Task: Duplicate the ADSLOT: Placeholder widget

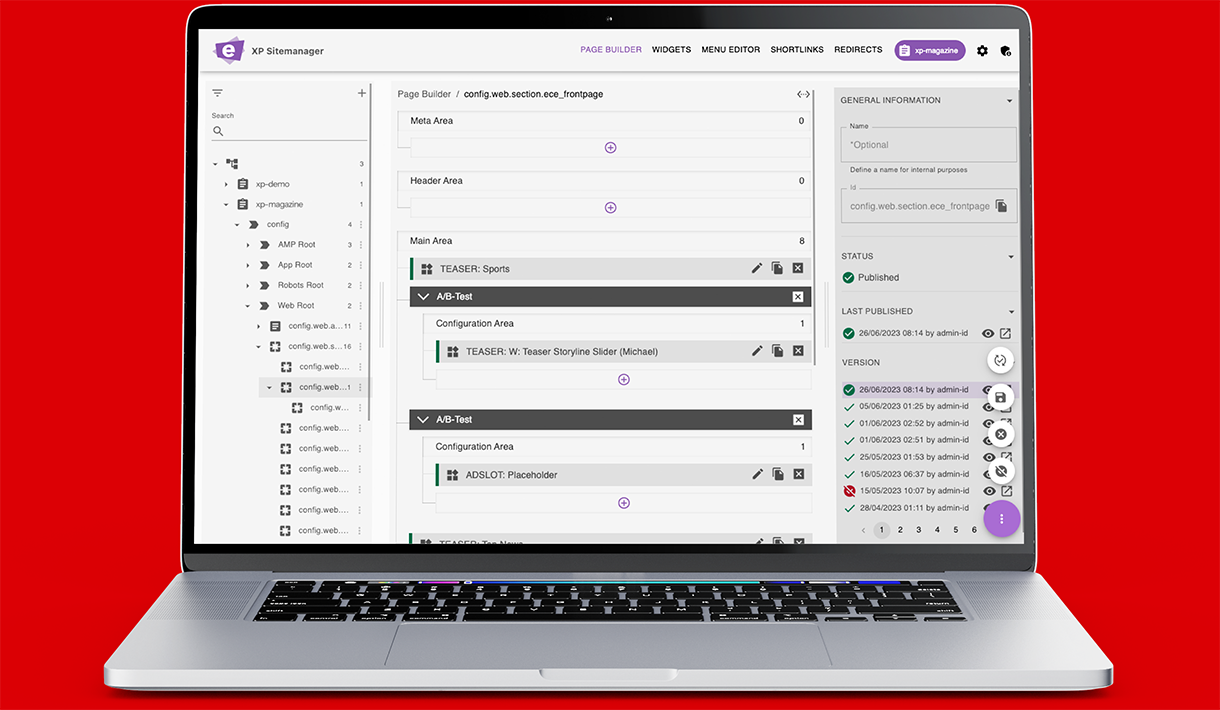Action: [778, 475]
